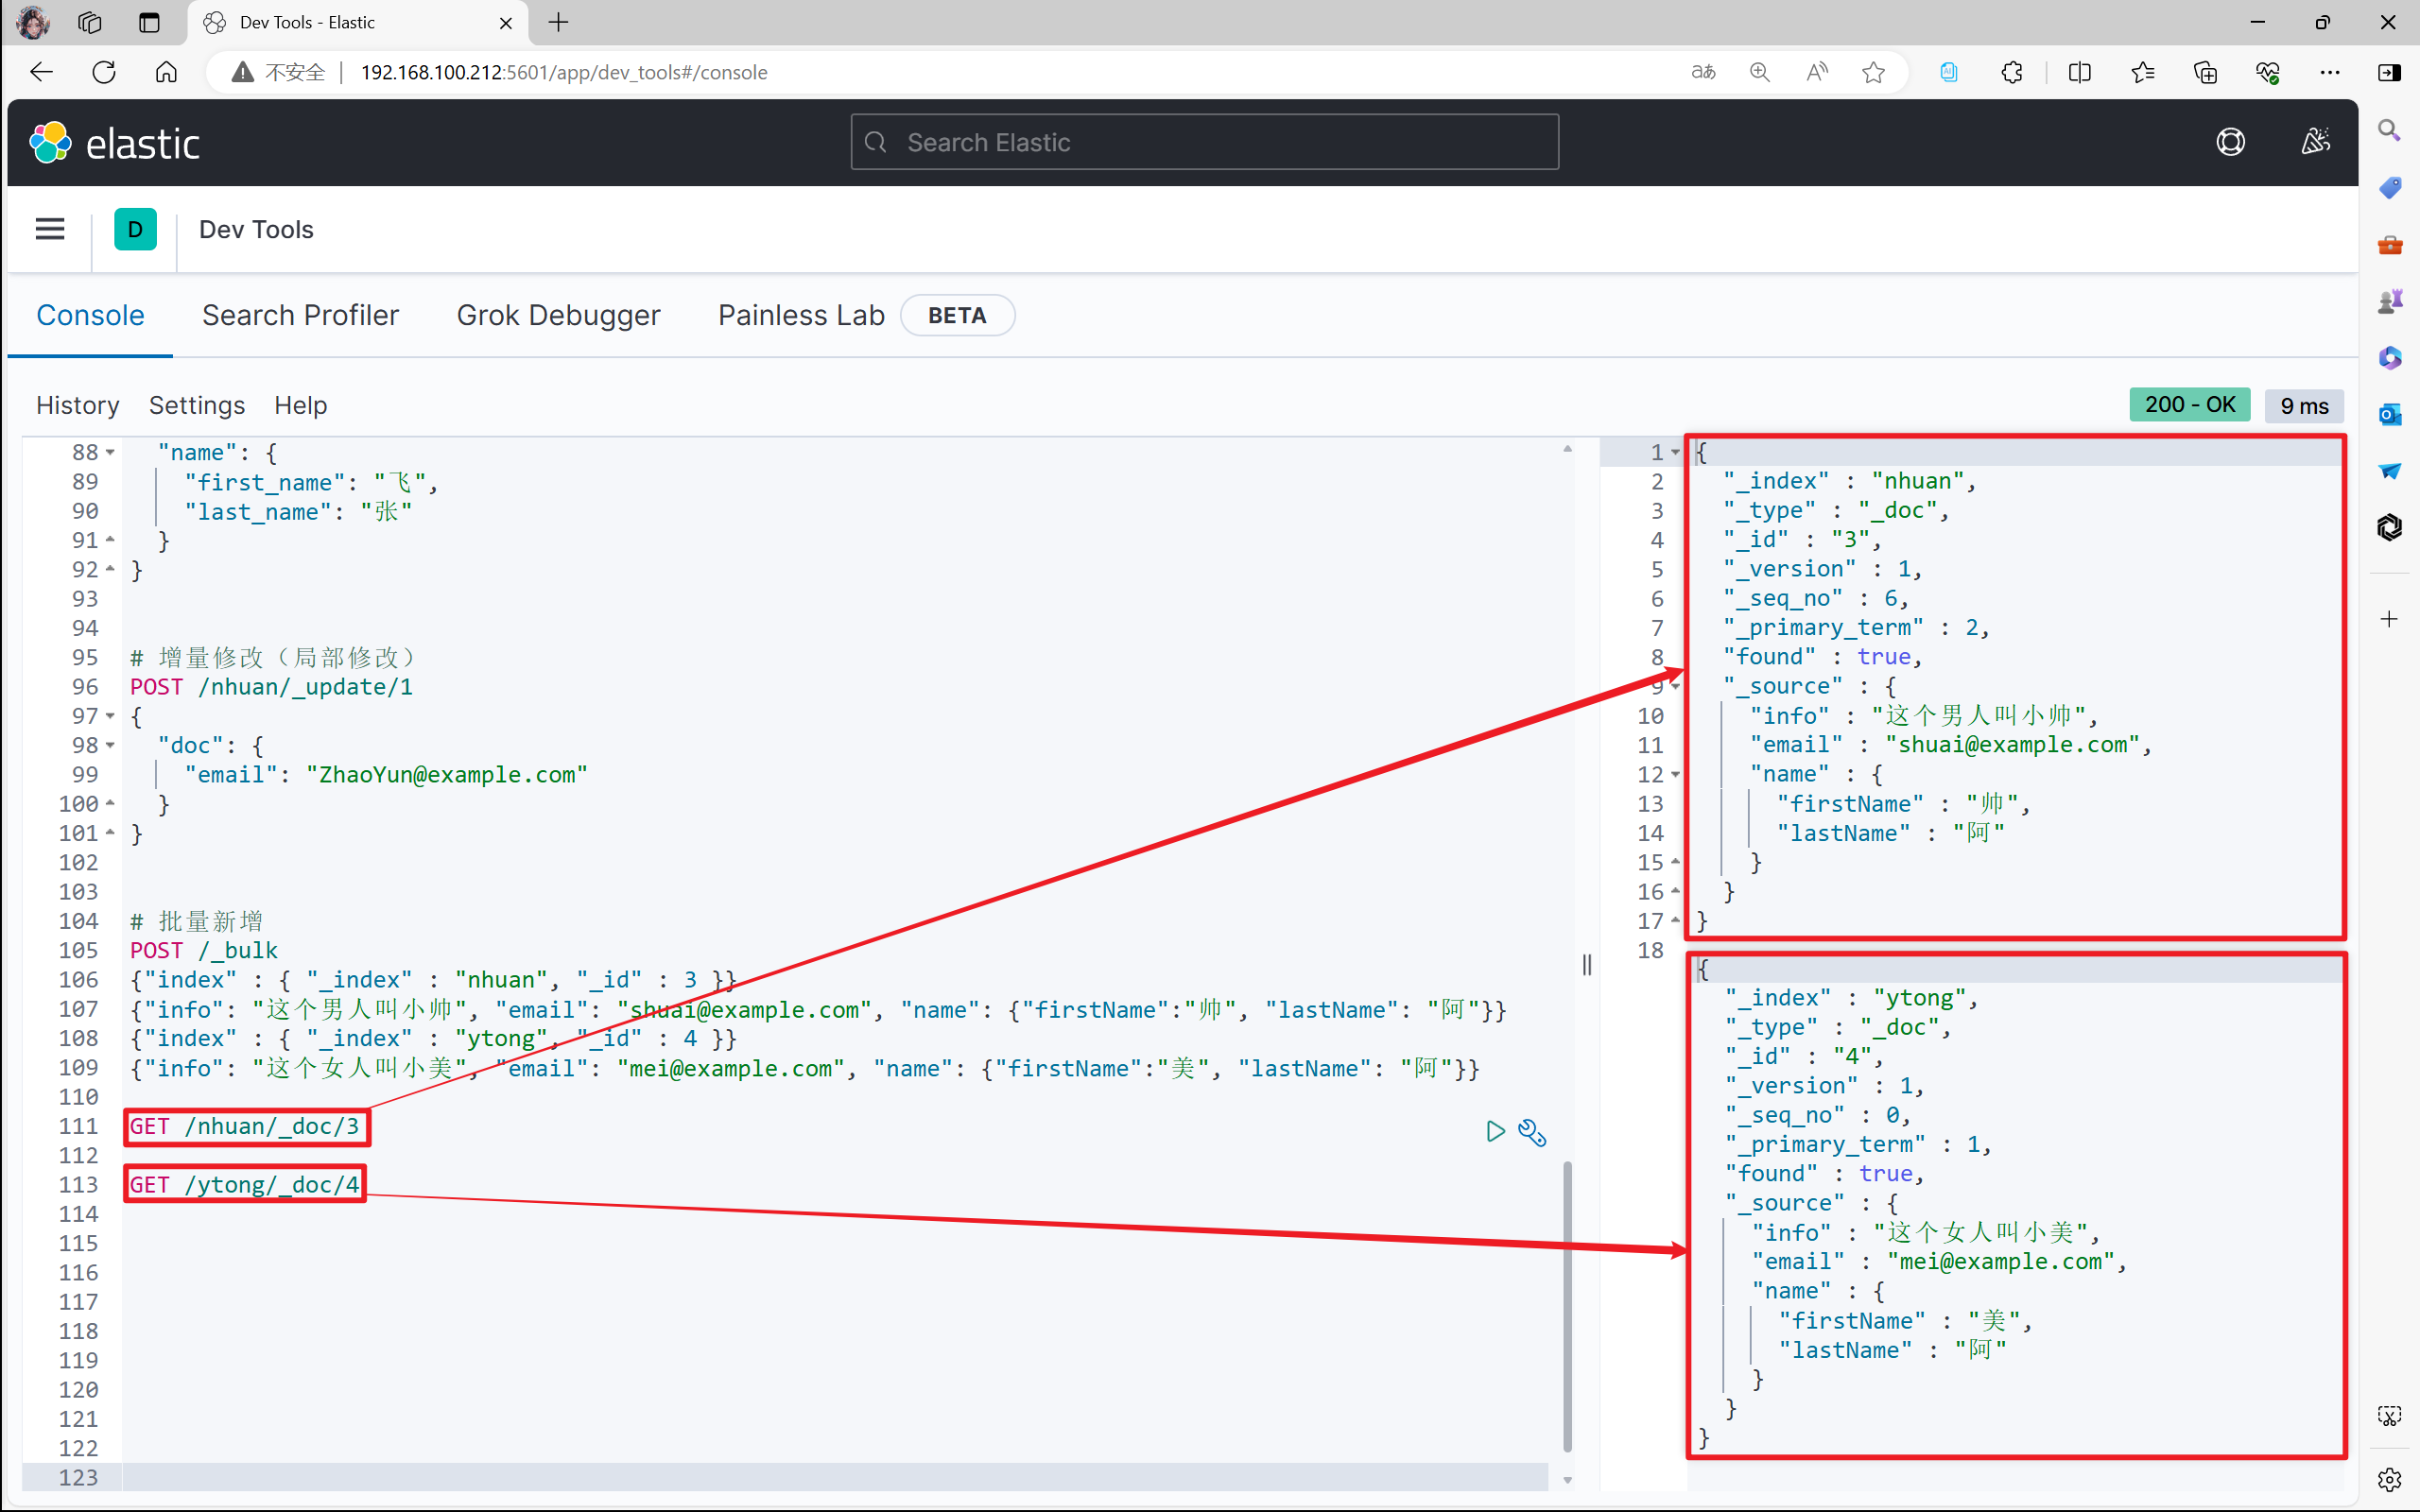The width and height of the screenshot is (2420, 1512).
Task: Click the green D space avatar
Action: click(x=135, y=229)
